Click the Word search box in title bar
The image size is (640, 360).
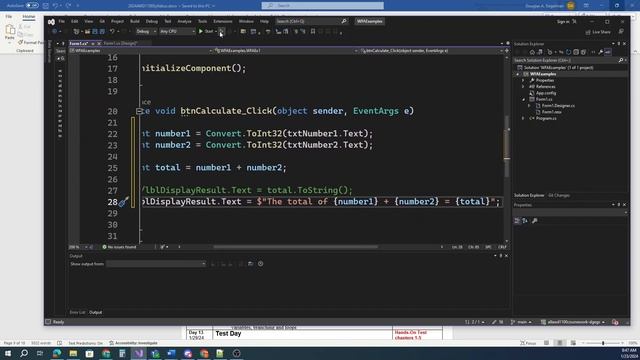click(322, 6)
